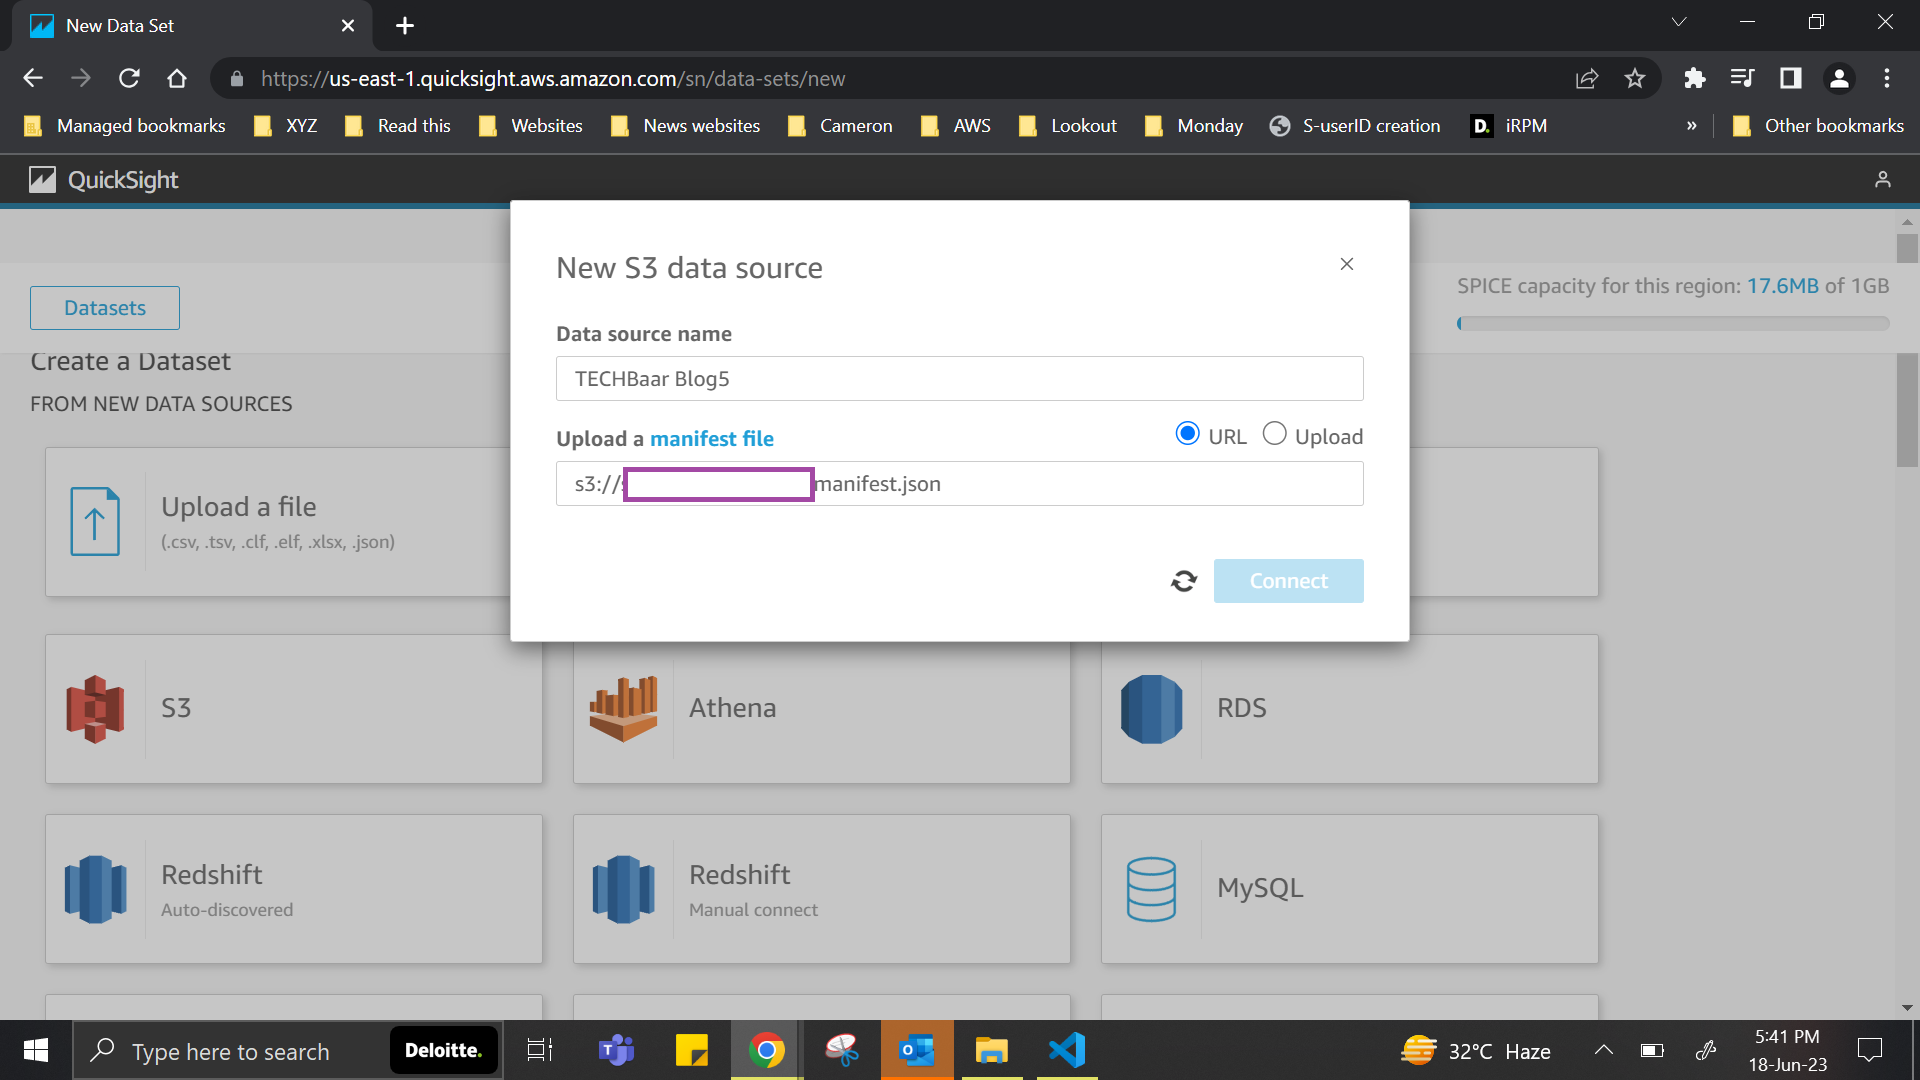The height and width of the screenshot is (1080, 1920).
Task: Open the notification center icon
Action: coord(1869,1051)
